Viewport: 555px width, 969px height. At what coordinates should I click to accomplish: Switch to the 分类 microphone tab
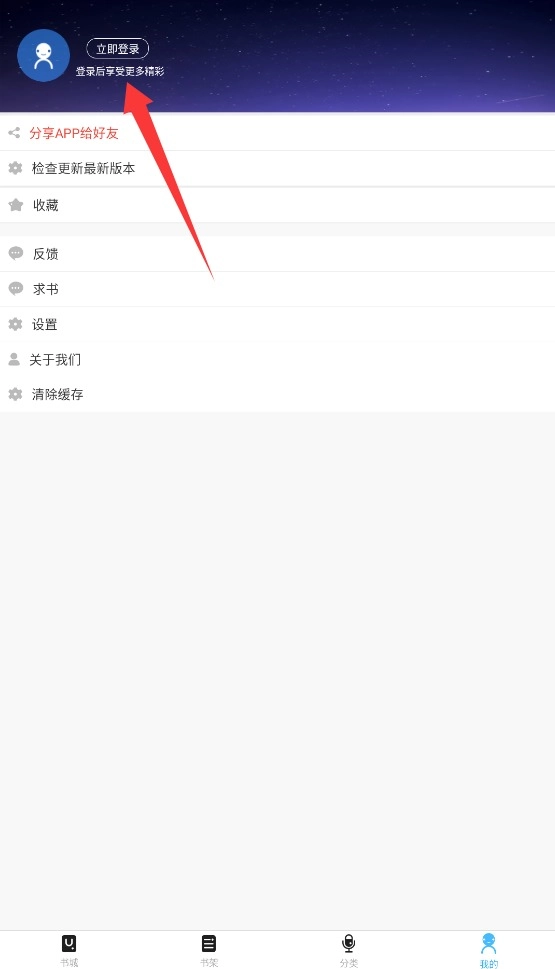point(349,950)
